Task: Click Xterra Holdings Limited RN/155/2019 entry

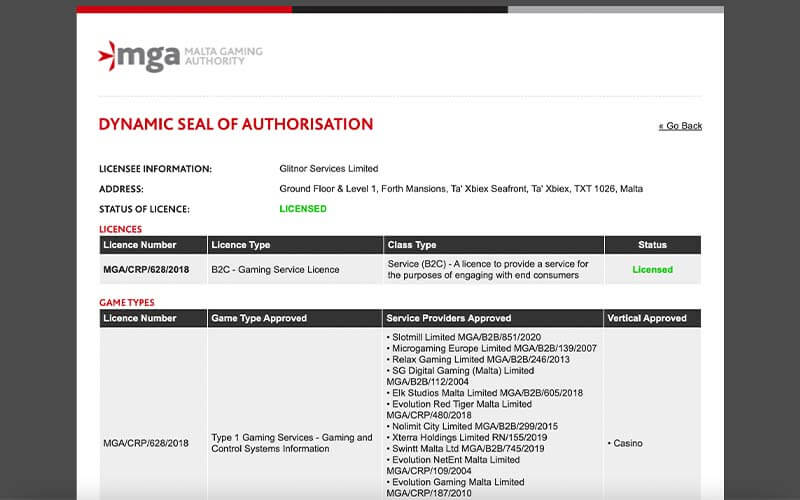Action: click(467, 437)
